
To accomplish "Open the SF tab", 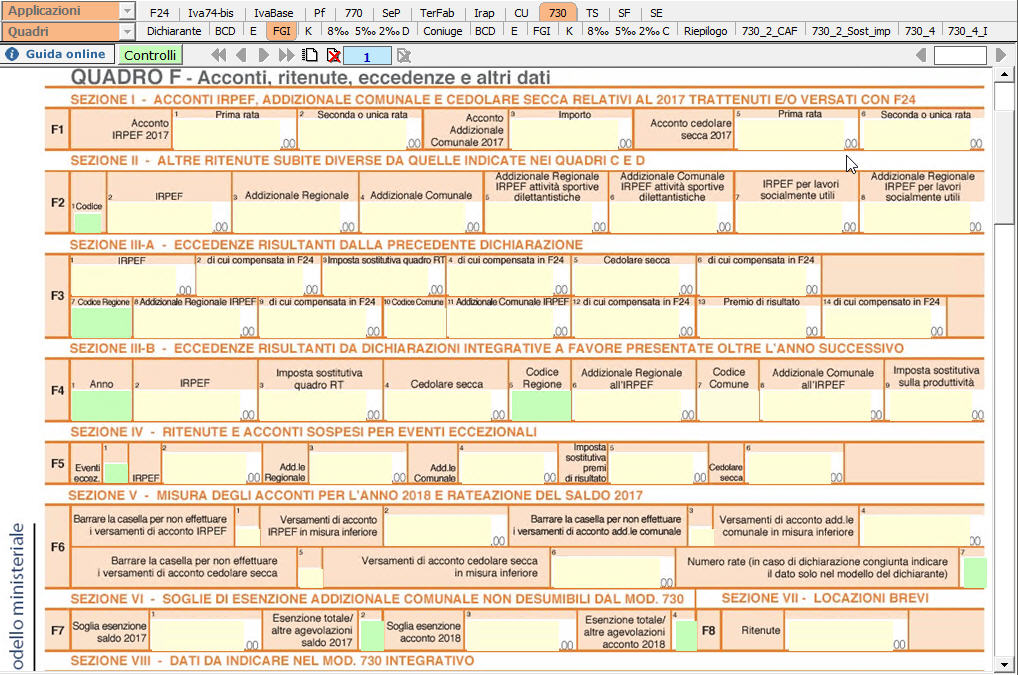I will 624,12.
